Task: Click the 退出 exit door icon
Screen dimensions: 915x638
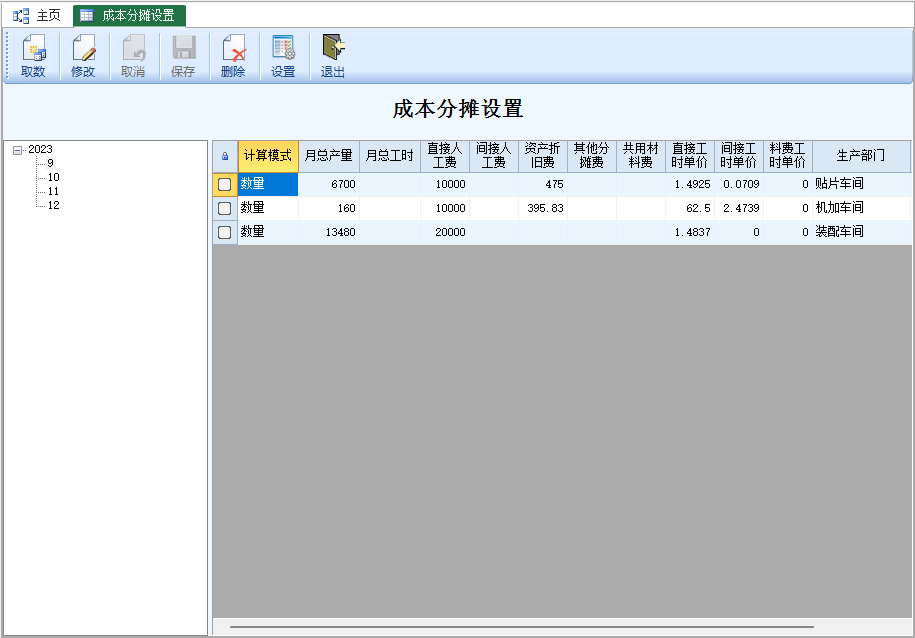Action: pos(333,49)
